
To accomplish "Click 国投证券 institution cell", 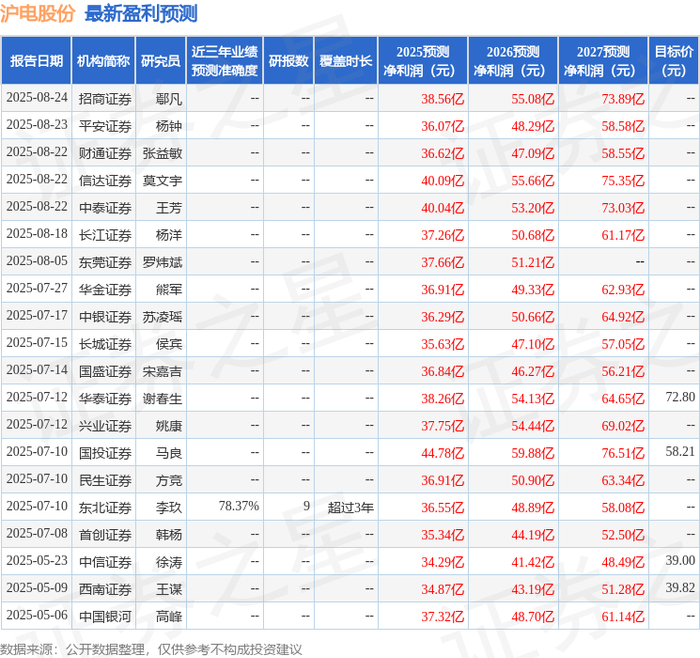I will (105, 453).
